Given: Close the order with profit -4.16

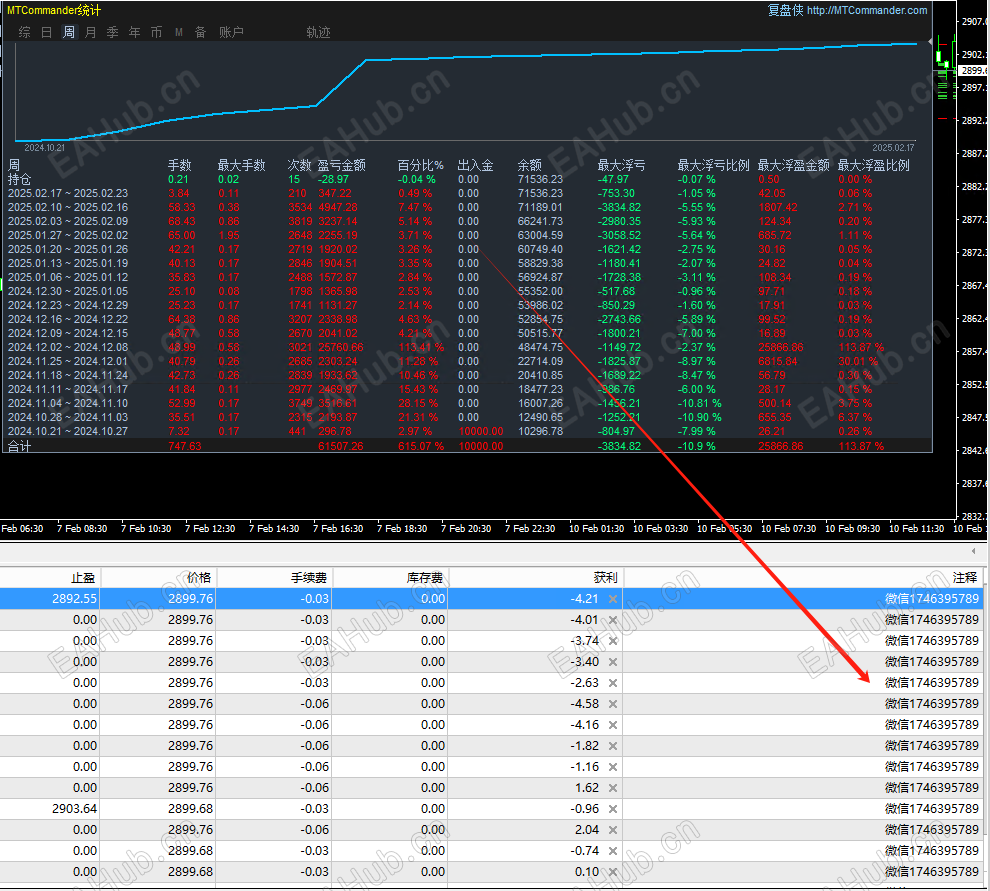Looking at the screenshot, I should click(x=612, y=725).
